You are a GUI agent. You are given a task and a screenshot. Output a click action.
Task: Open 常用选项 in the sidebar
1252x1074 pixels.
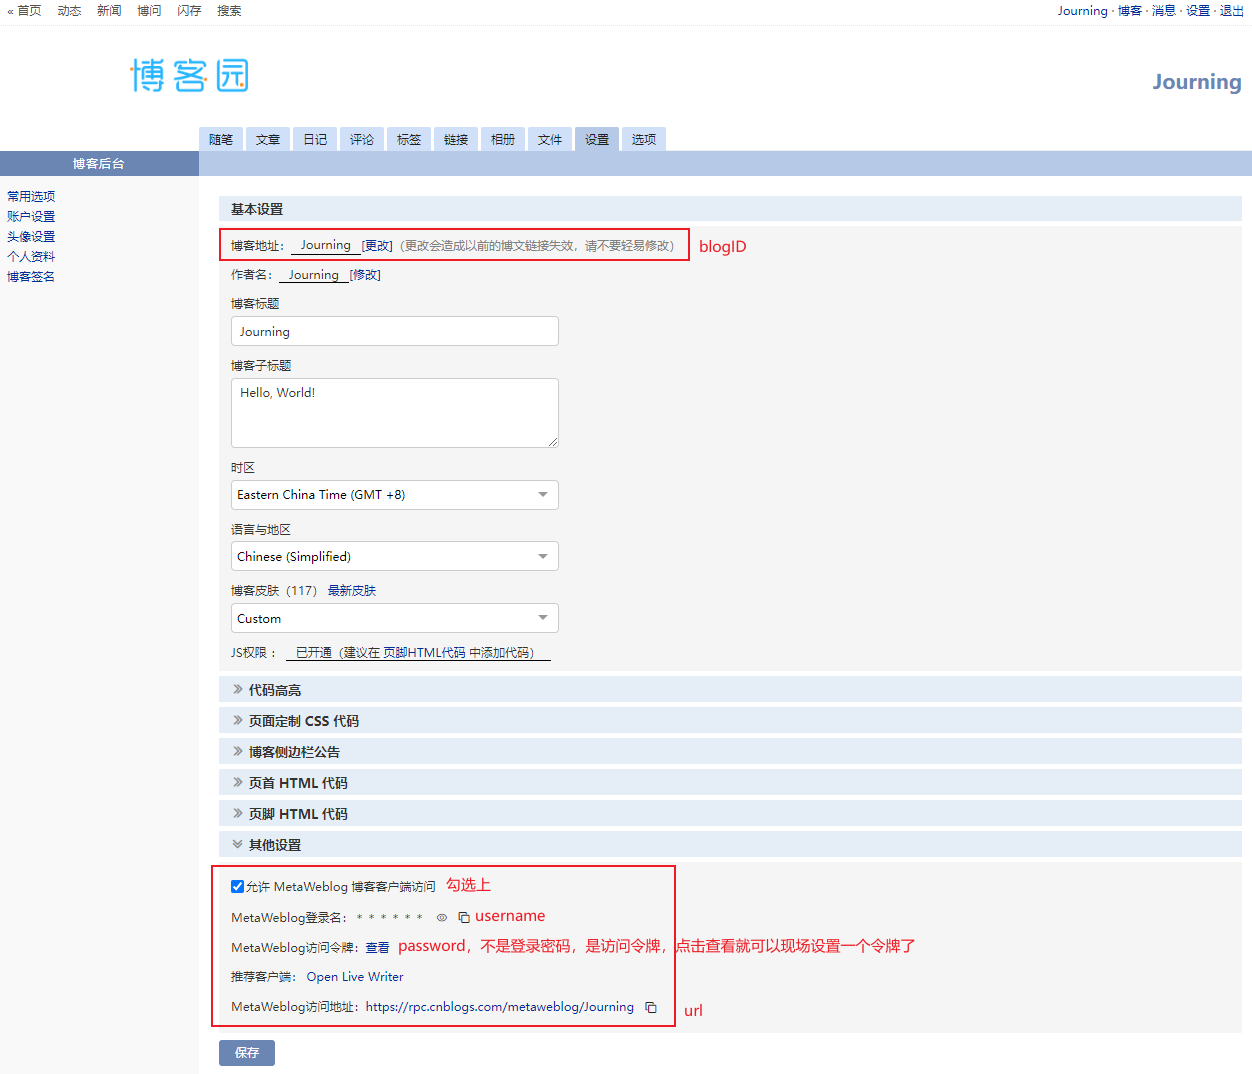[x=31, y=197]
